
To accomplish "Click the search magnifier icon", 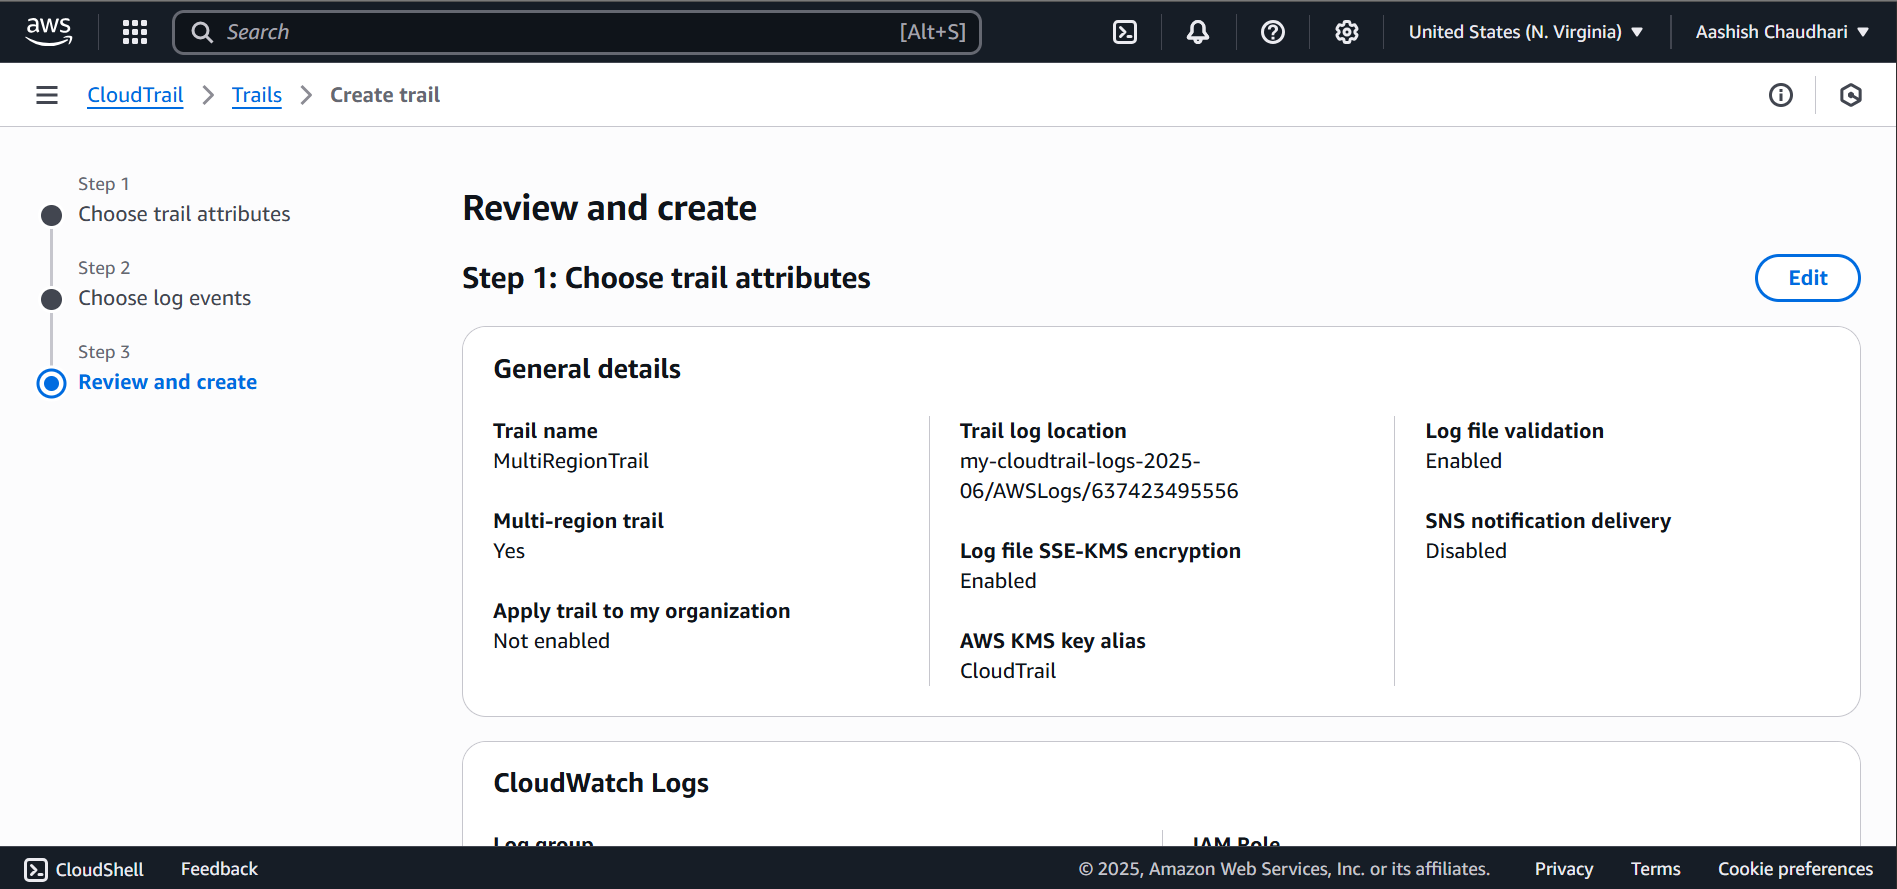I will tap(202, 32).
